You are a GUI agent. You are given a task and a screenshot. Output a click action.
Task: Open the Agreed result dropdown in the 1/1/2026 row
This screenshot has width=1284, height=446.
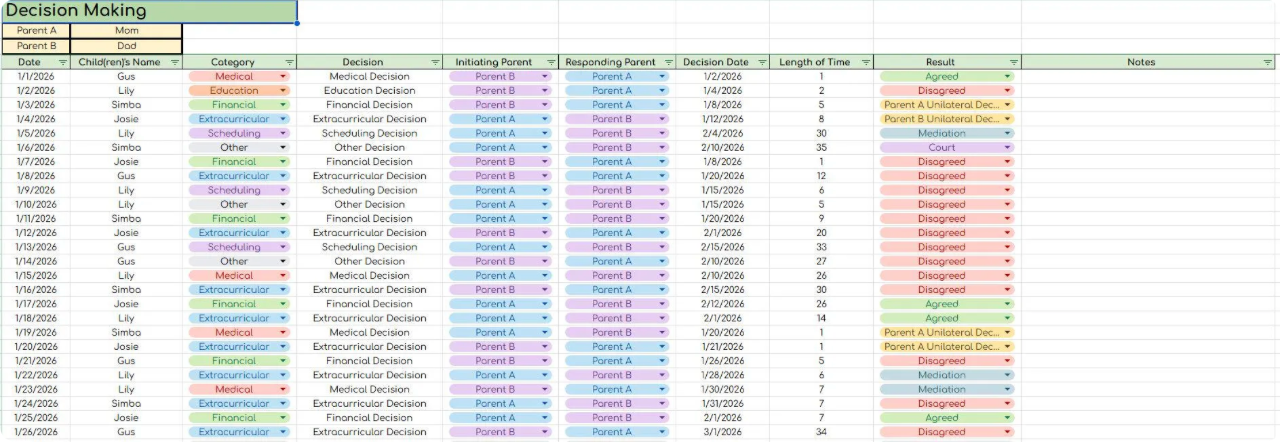[x=1007, y=77]
